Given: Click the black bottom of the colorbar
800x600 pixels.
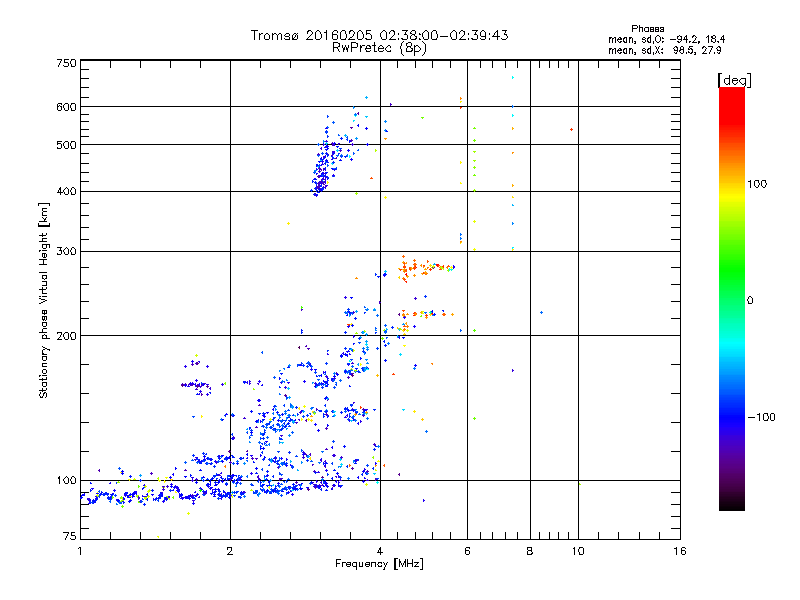Looking at the screenshot, I should point(732,504).
